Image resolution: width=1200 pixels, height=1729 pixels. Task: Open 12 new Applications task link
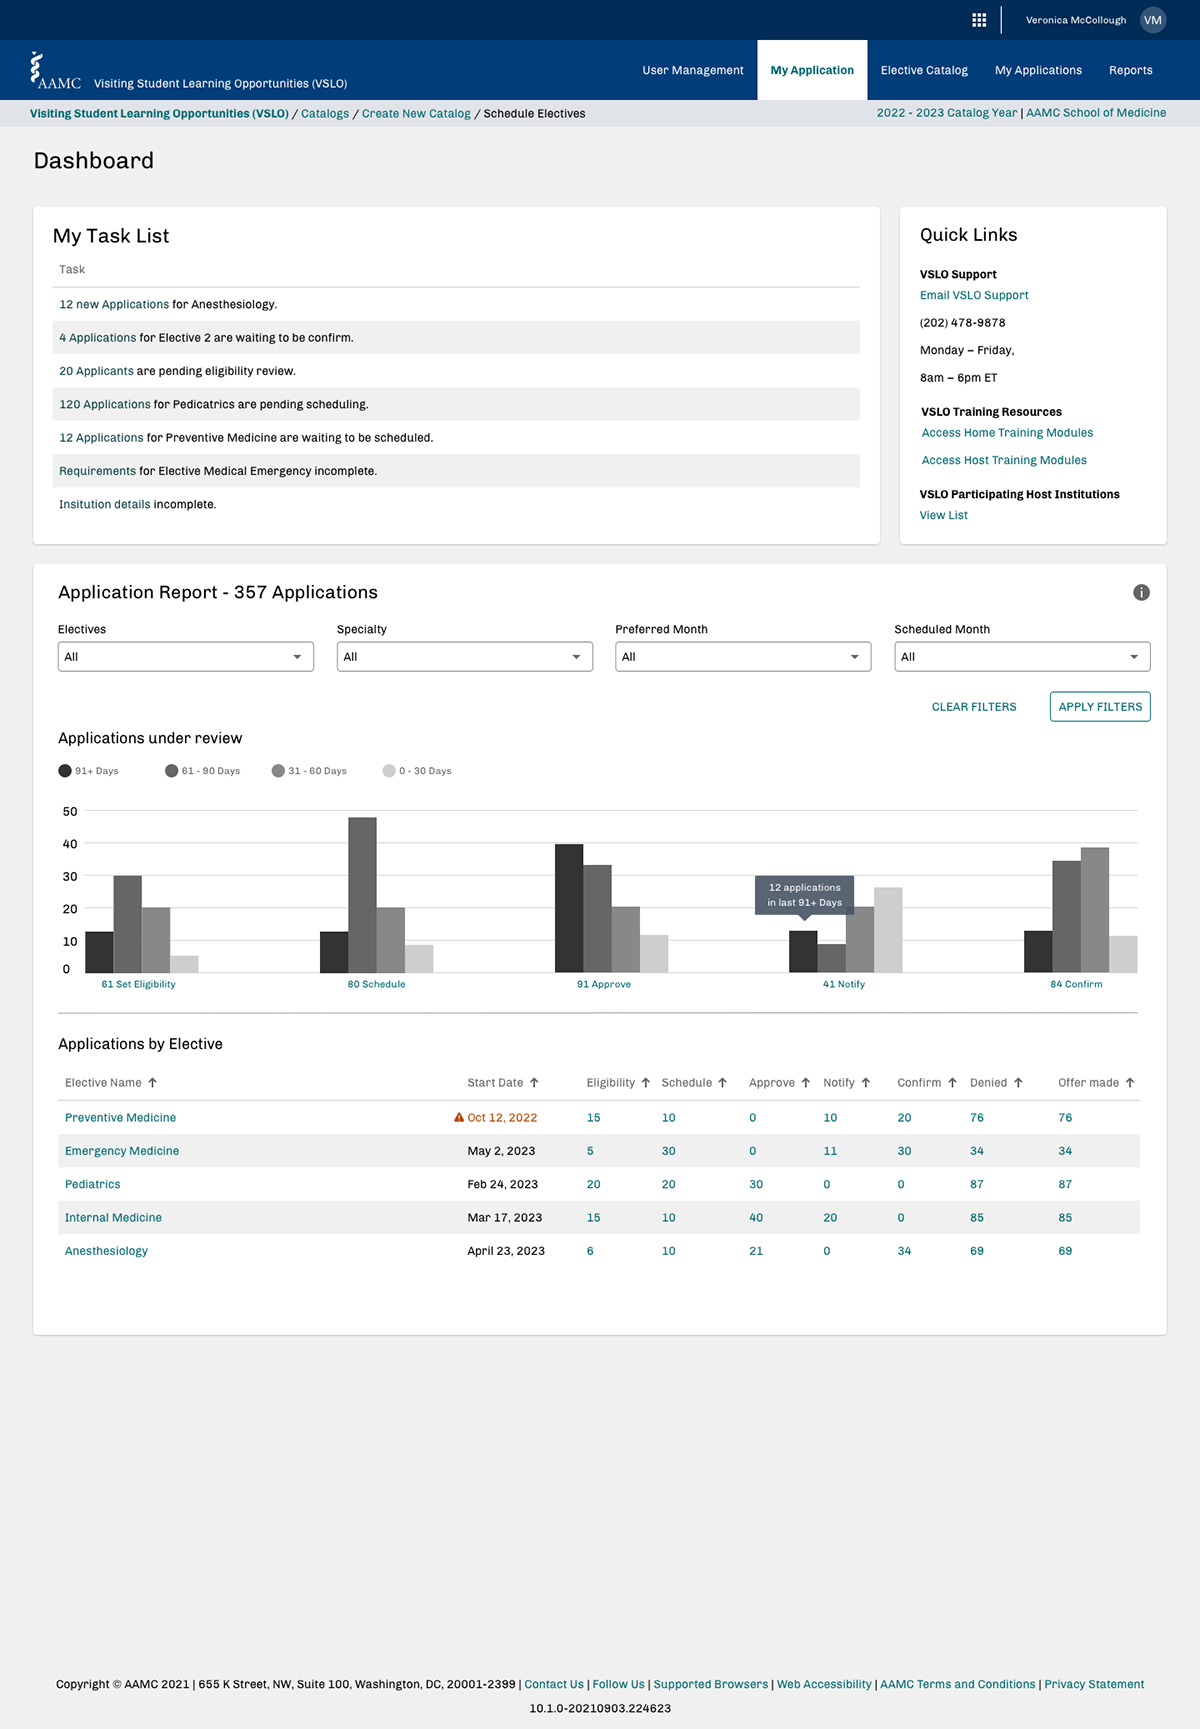point(114,304)
